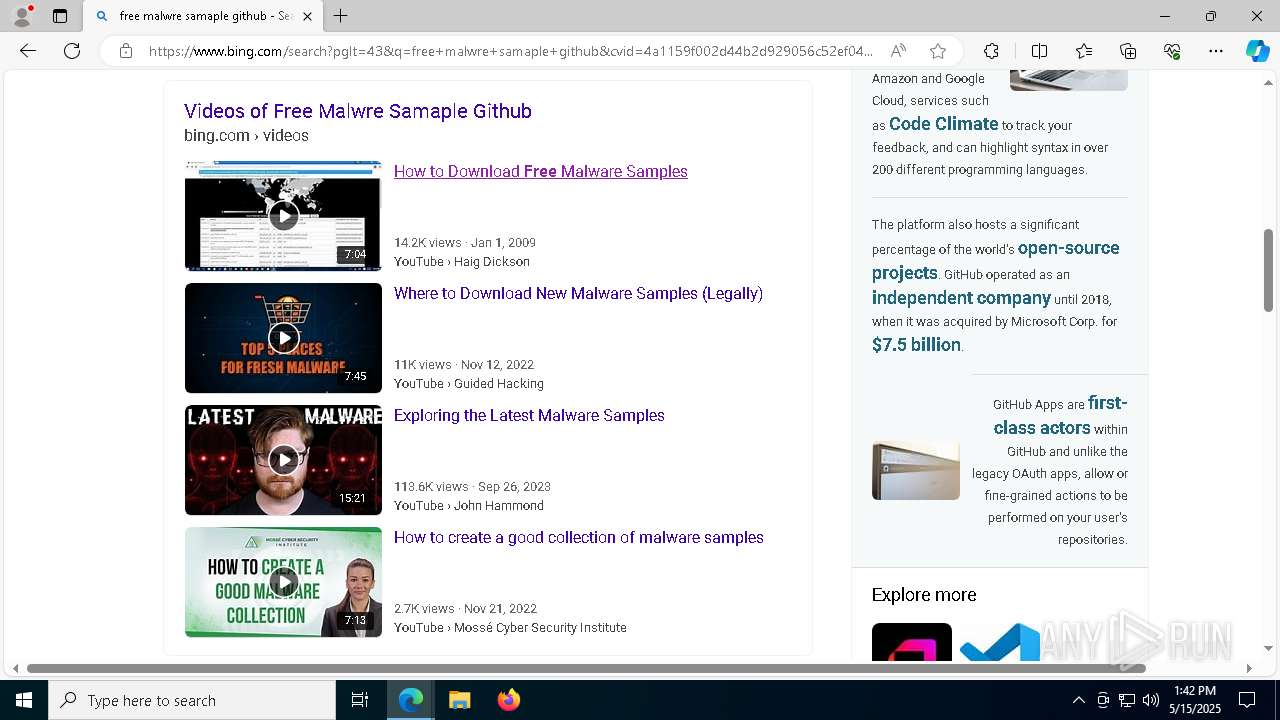Image resolution: width=1280 pixels, height=720 pixels.
Task: Click bing.com › videos breadcrumb
Action: [x=246, y=135]
